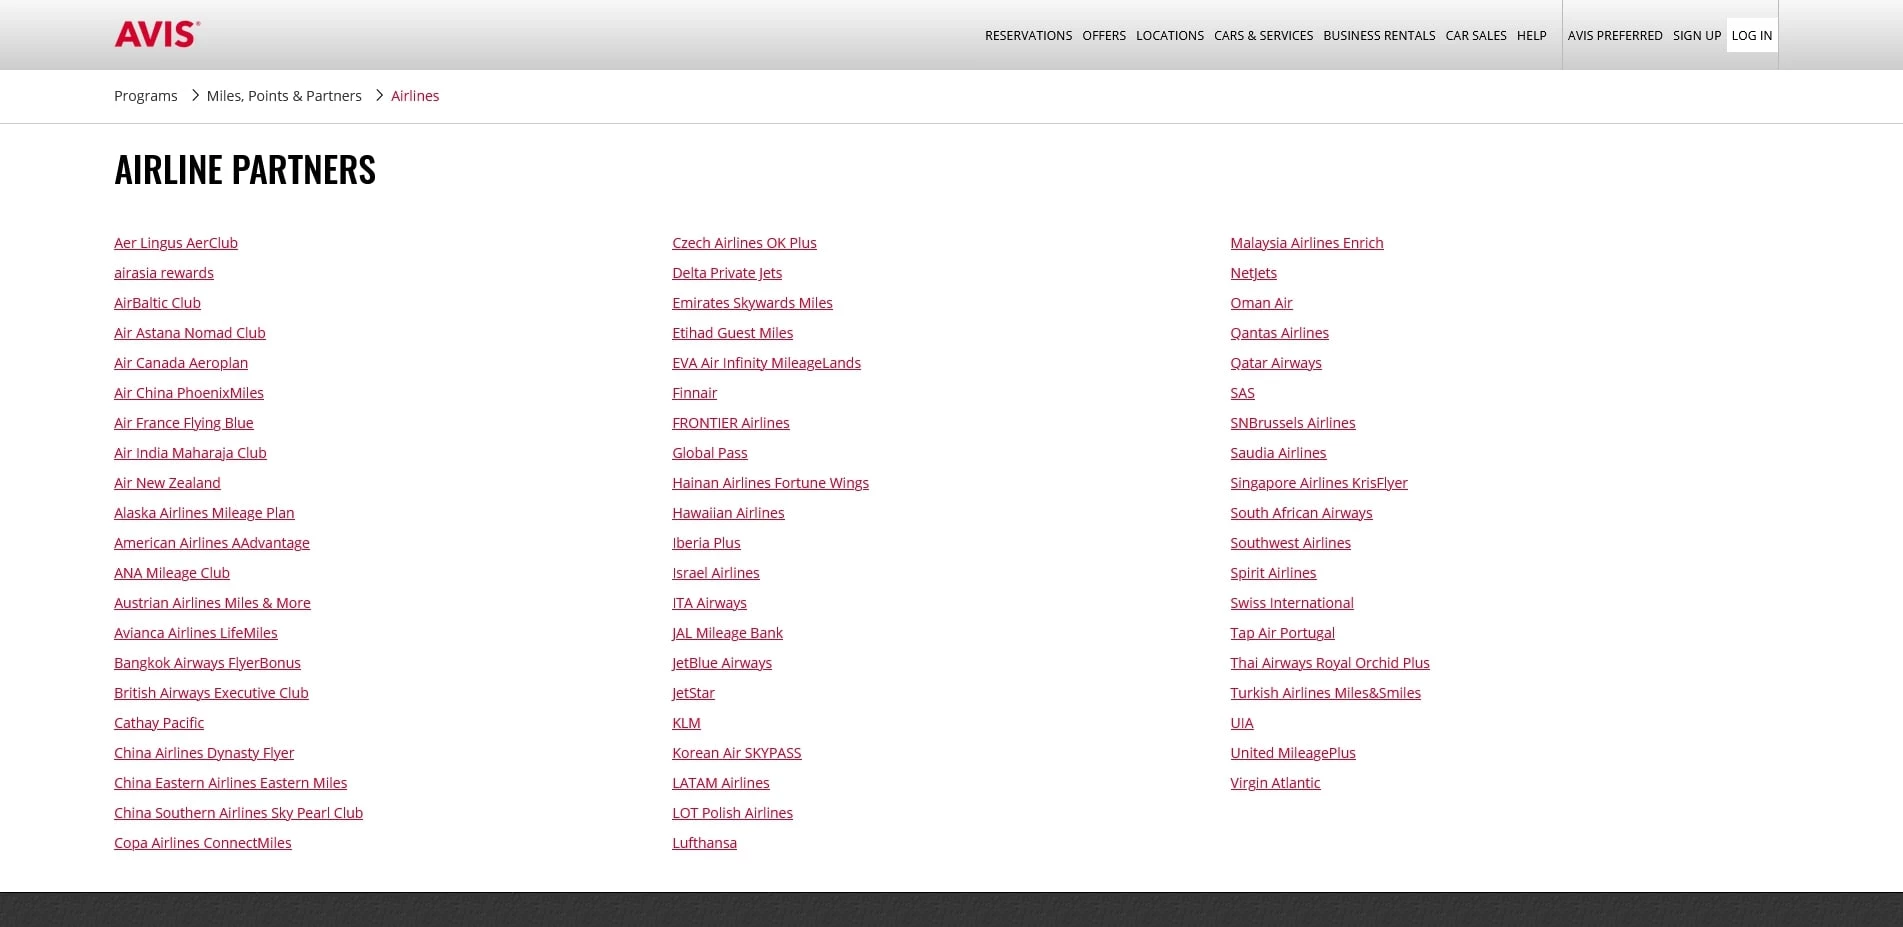Navigate to Miles, Points & Partners breadcrumb
The height and width of the screenshot is (927, 1903).
click(x=284, y=96)
